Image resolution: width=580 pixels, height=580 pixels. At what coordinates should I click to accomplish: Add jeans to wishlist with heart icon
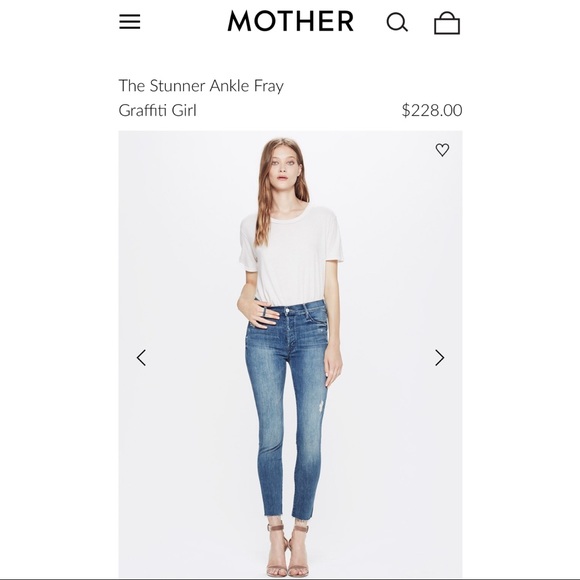click(442, 150)
